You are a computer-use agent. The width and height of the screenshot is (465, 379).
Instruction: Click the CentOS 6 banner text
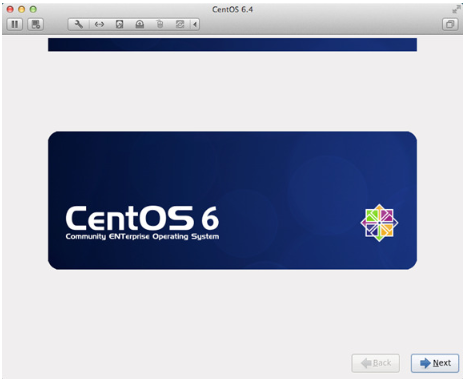pos(142,218)
